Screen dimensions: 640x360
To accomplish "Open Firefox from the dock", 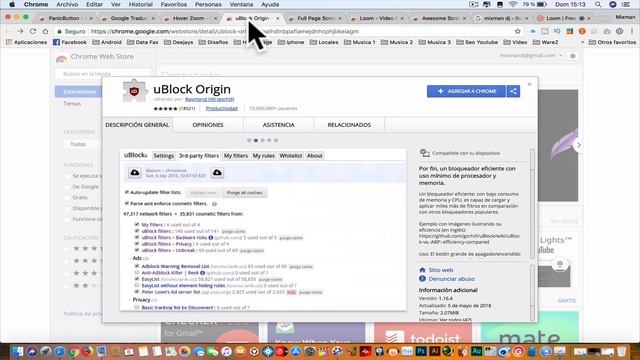I will (x=87, y=351).
